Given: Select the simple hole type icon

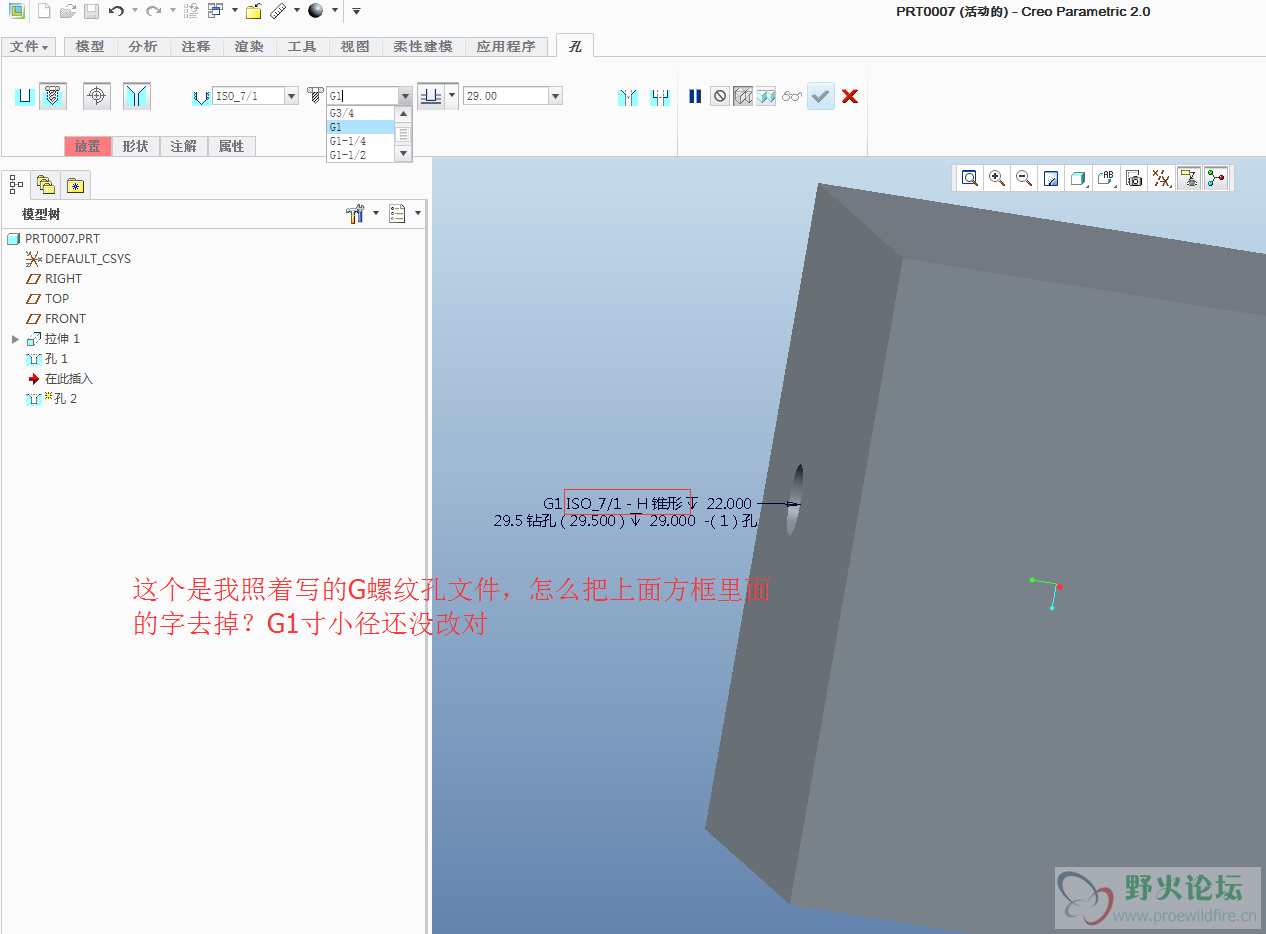Looking at the screenshot, I should pos(25,96).
